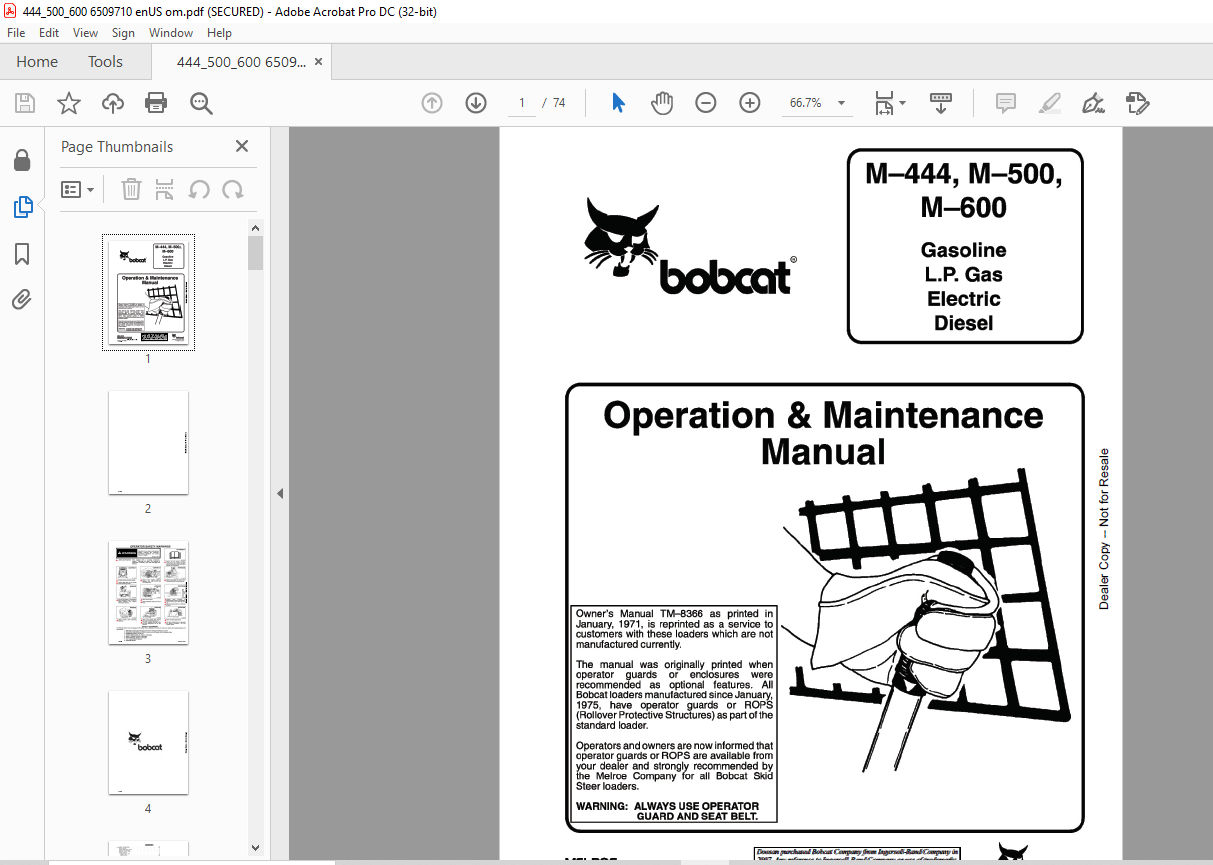
Task: Choose the Selection arrow tool
Action: click(618, 103)
